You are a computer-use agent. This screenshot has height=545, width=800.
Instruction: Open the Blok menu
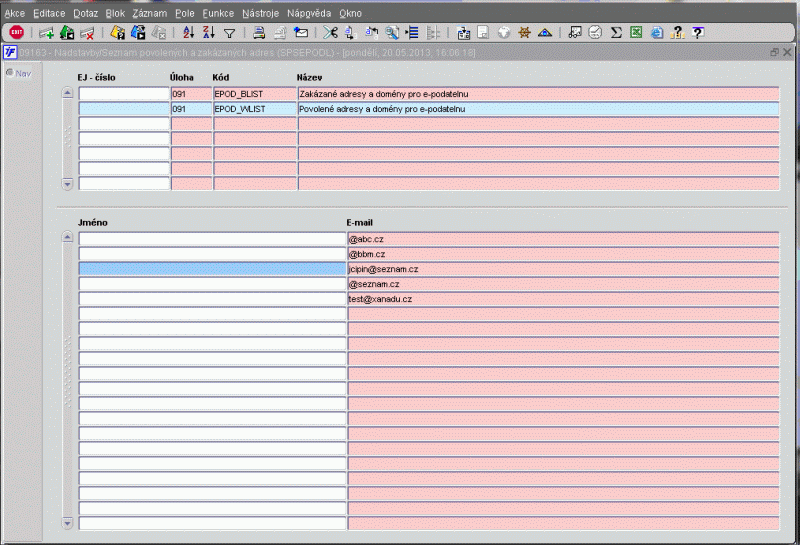(115, 13)
